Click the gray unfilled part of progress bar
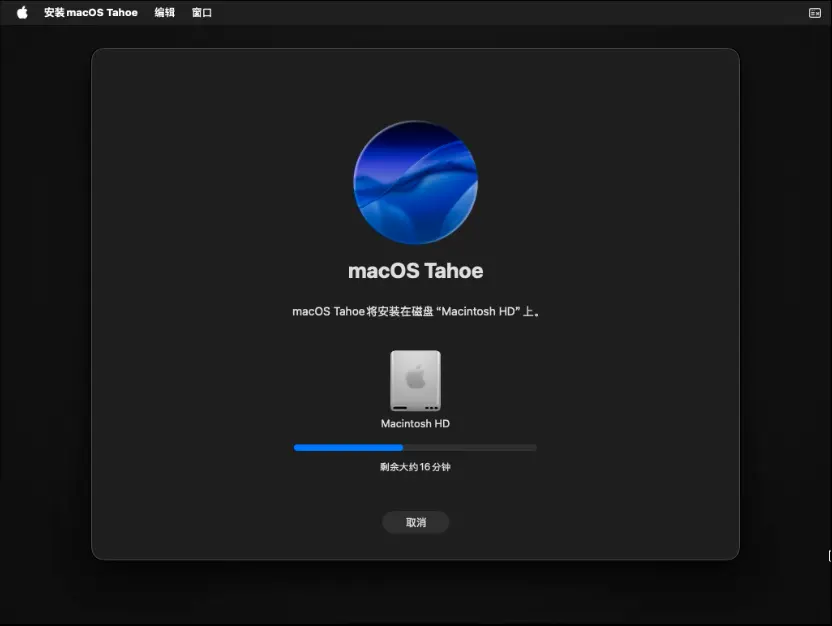Image resolution: width=832 pixels, height=626 pixels. tap(470, 448)
